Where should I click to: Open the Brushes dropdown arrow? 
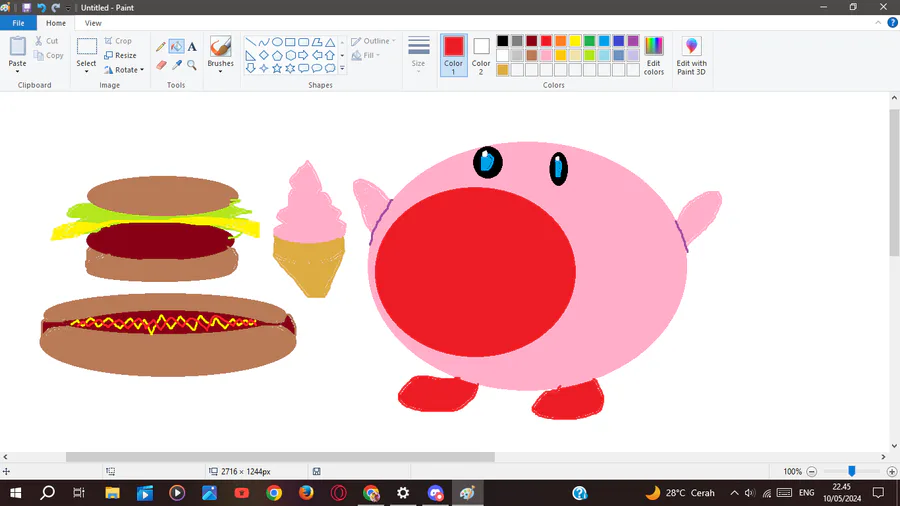coord(220,71)
